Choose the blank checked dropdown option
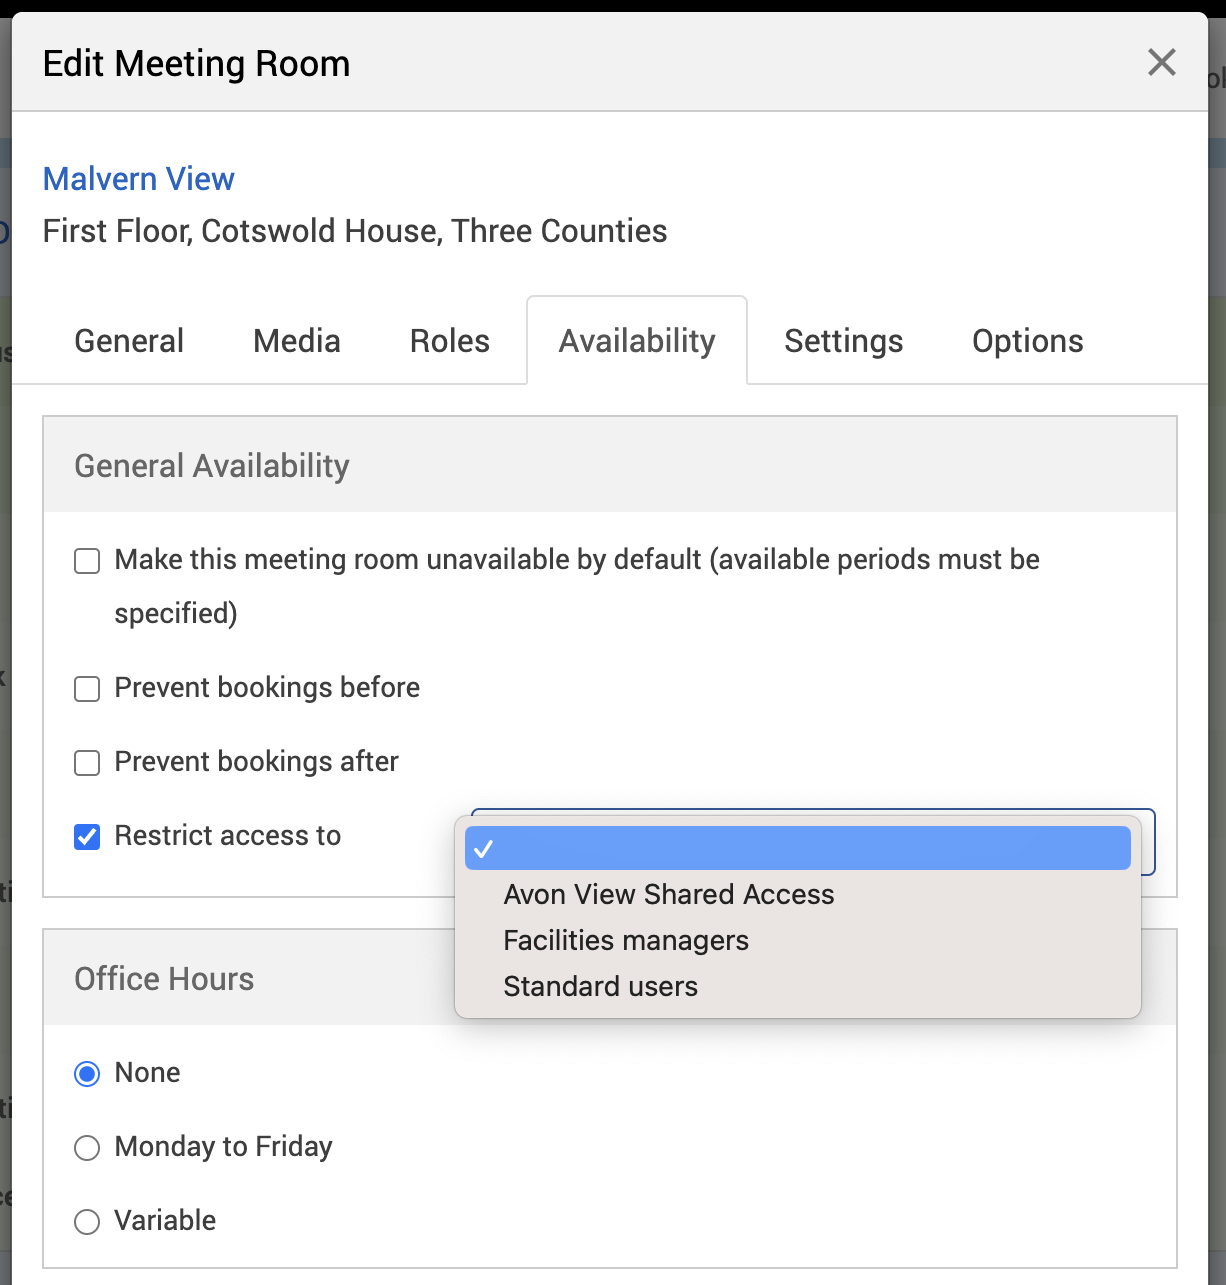Viewport: 1226px width, 1285px height. click(797, 849)
